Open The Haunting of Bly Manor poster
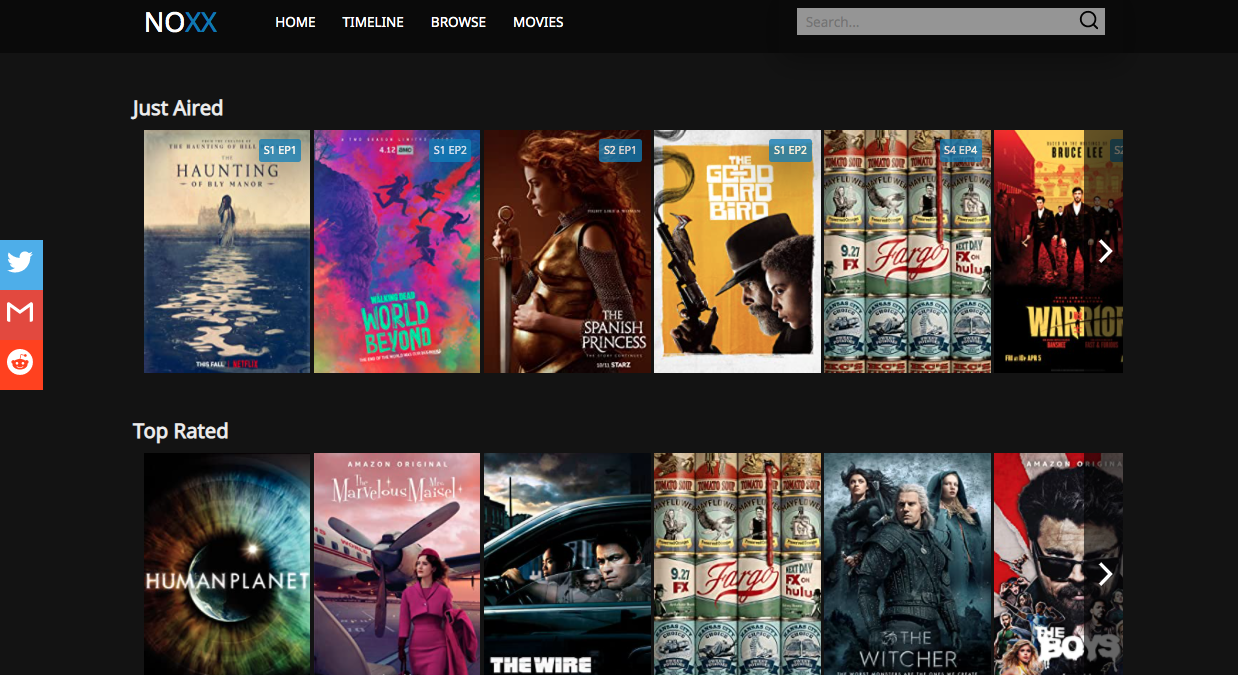Image resolution: width=1238 pixels, height=675 pixels. (227, 251)
